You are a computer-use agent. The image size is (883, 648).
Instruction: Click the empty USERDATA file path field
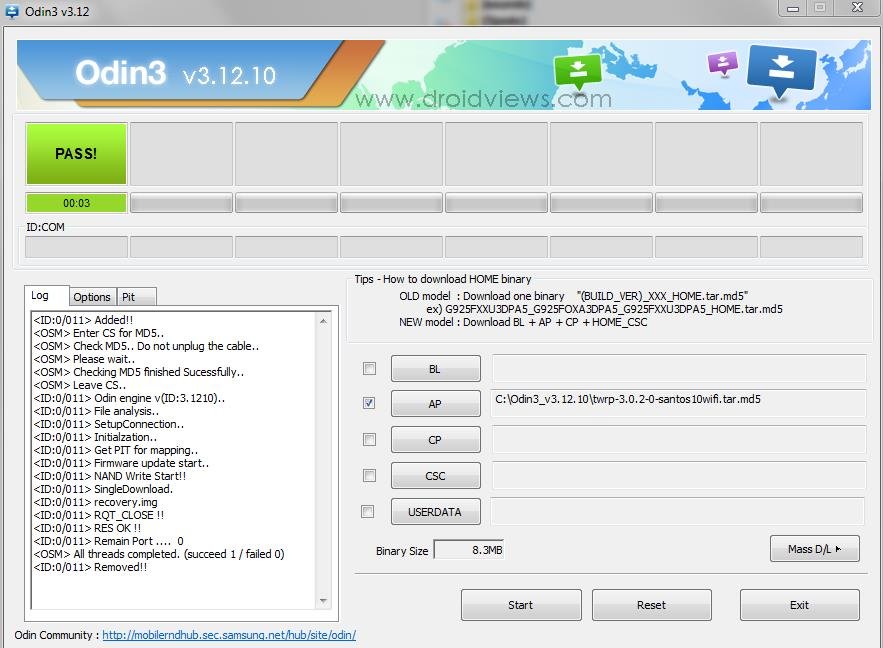pyautogui.click(x=677, y=511)
